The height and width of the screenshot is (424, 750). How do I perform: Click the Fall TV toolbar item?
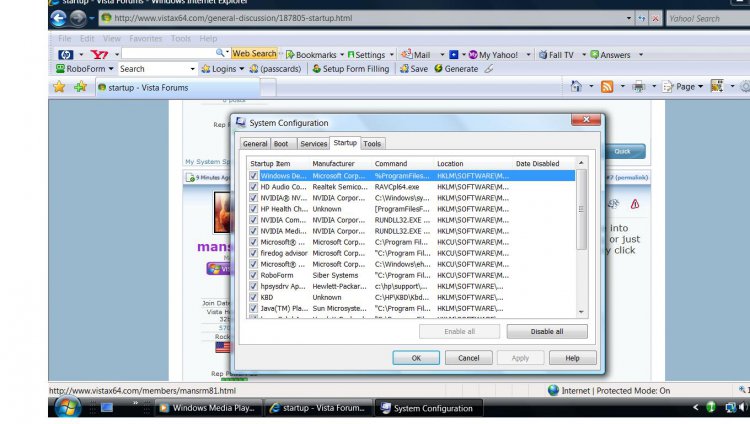coord(556,55)
